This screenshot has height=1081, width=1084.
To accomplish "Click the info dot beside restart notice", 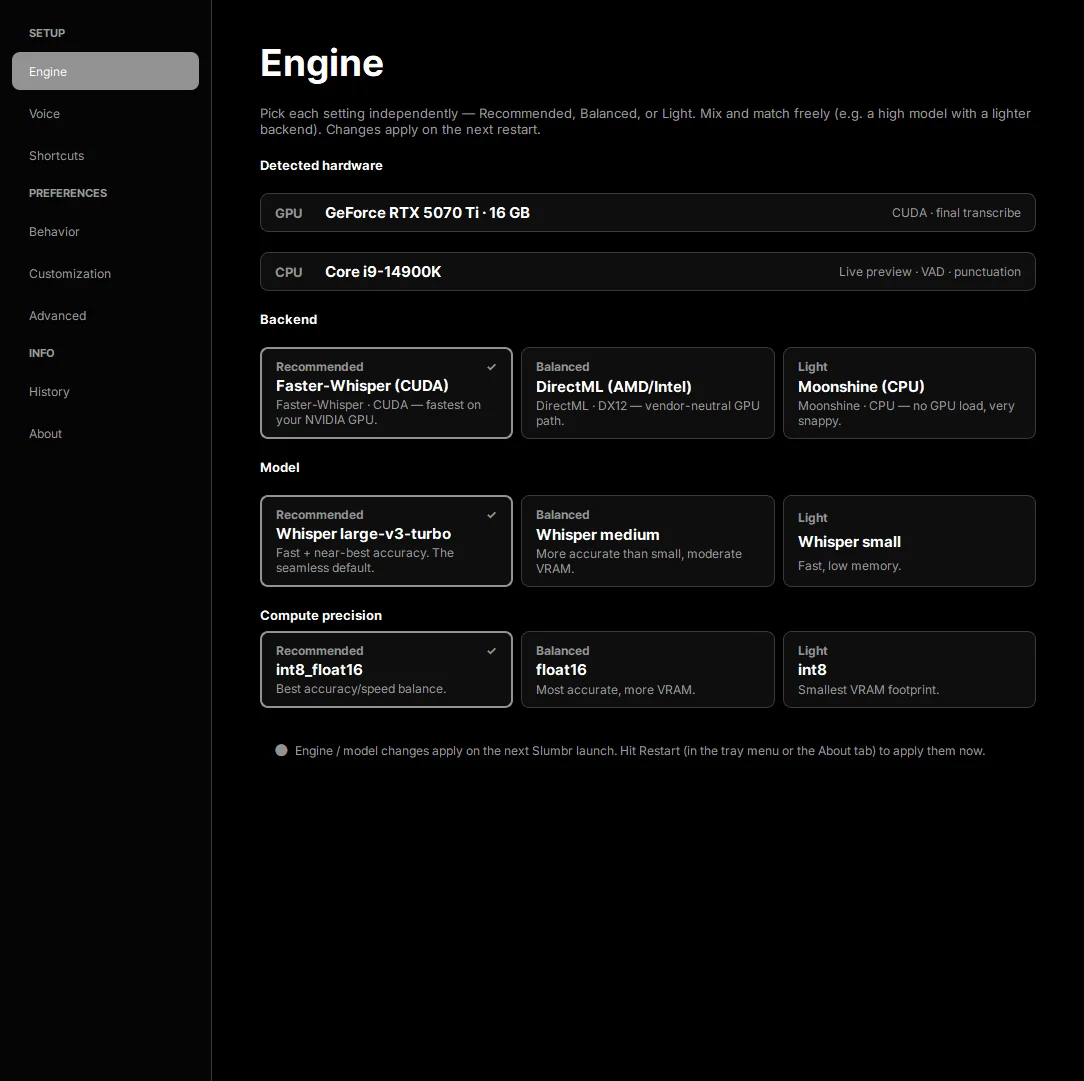I will click(x=281, y=750).
